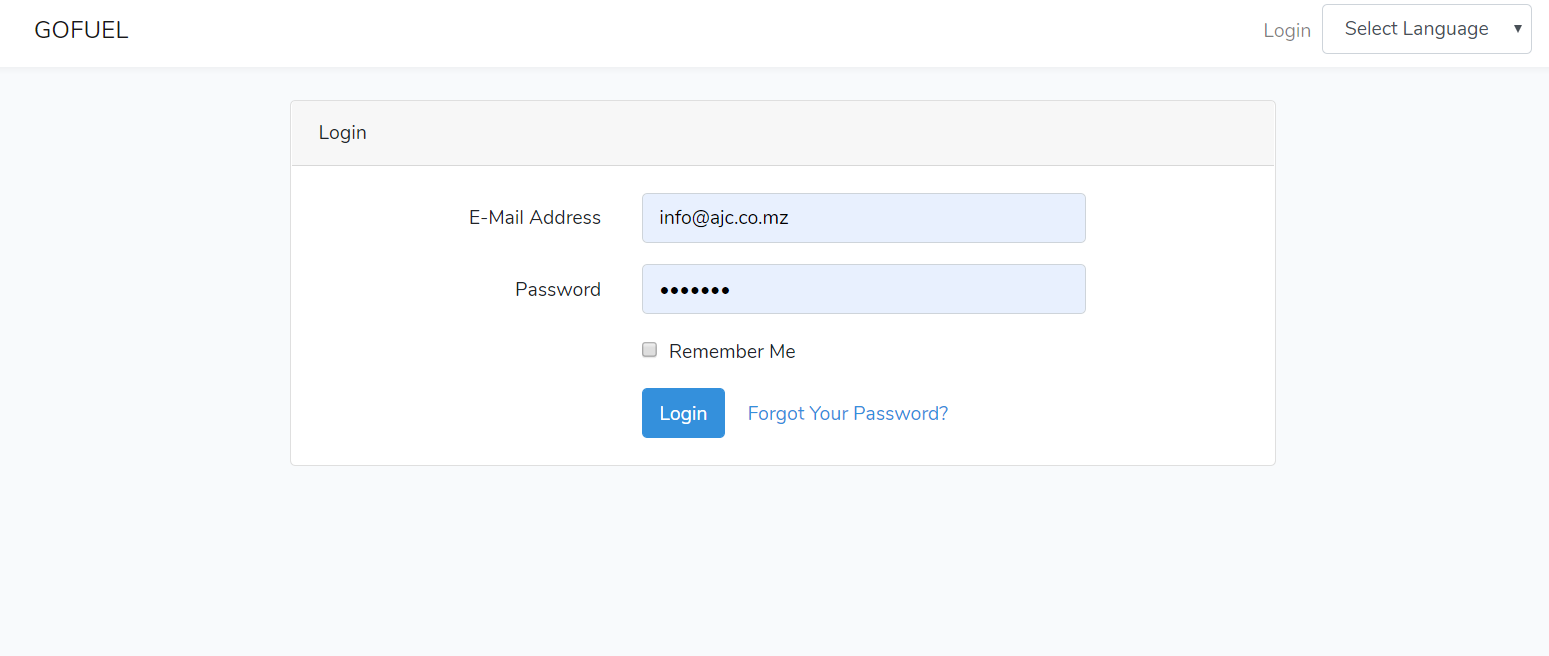This screenshot has width=1549, height=656.
Task: Click empty right end of the email field
Action: [1040, 218]
